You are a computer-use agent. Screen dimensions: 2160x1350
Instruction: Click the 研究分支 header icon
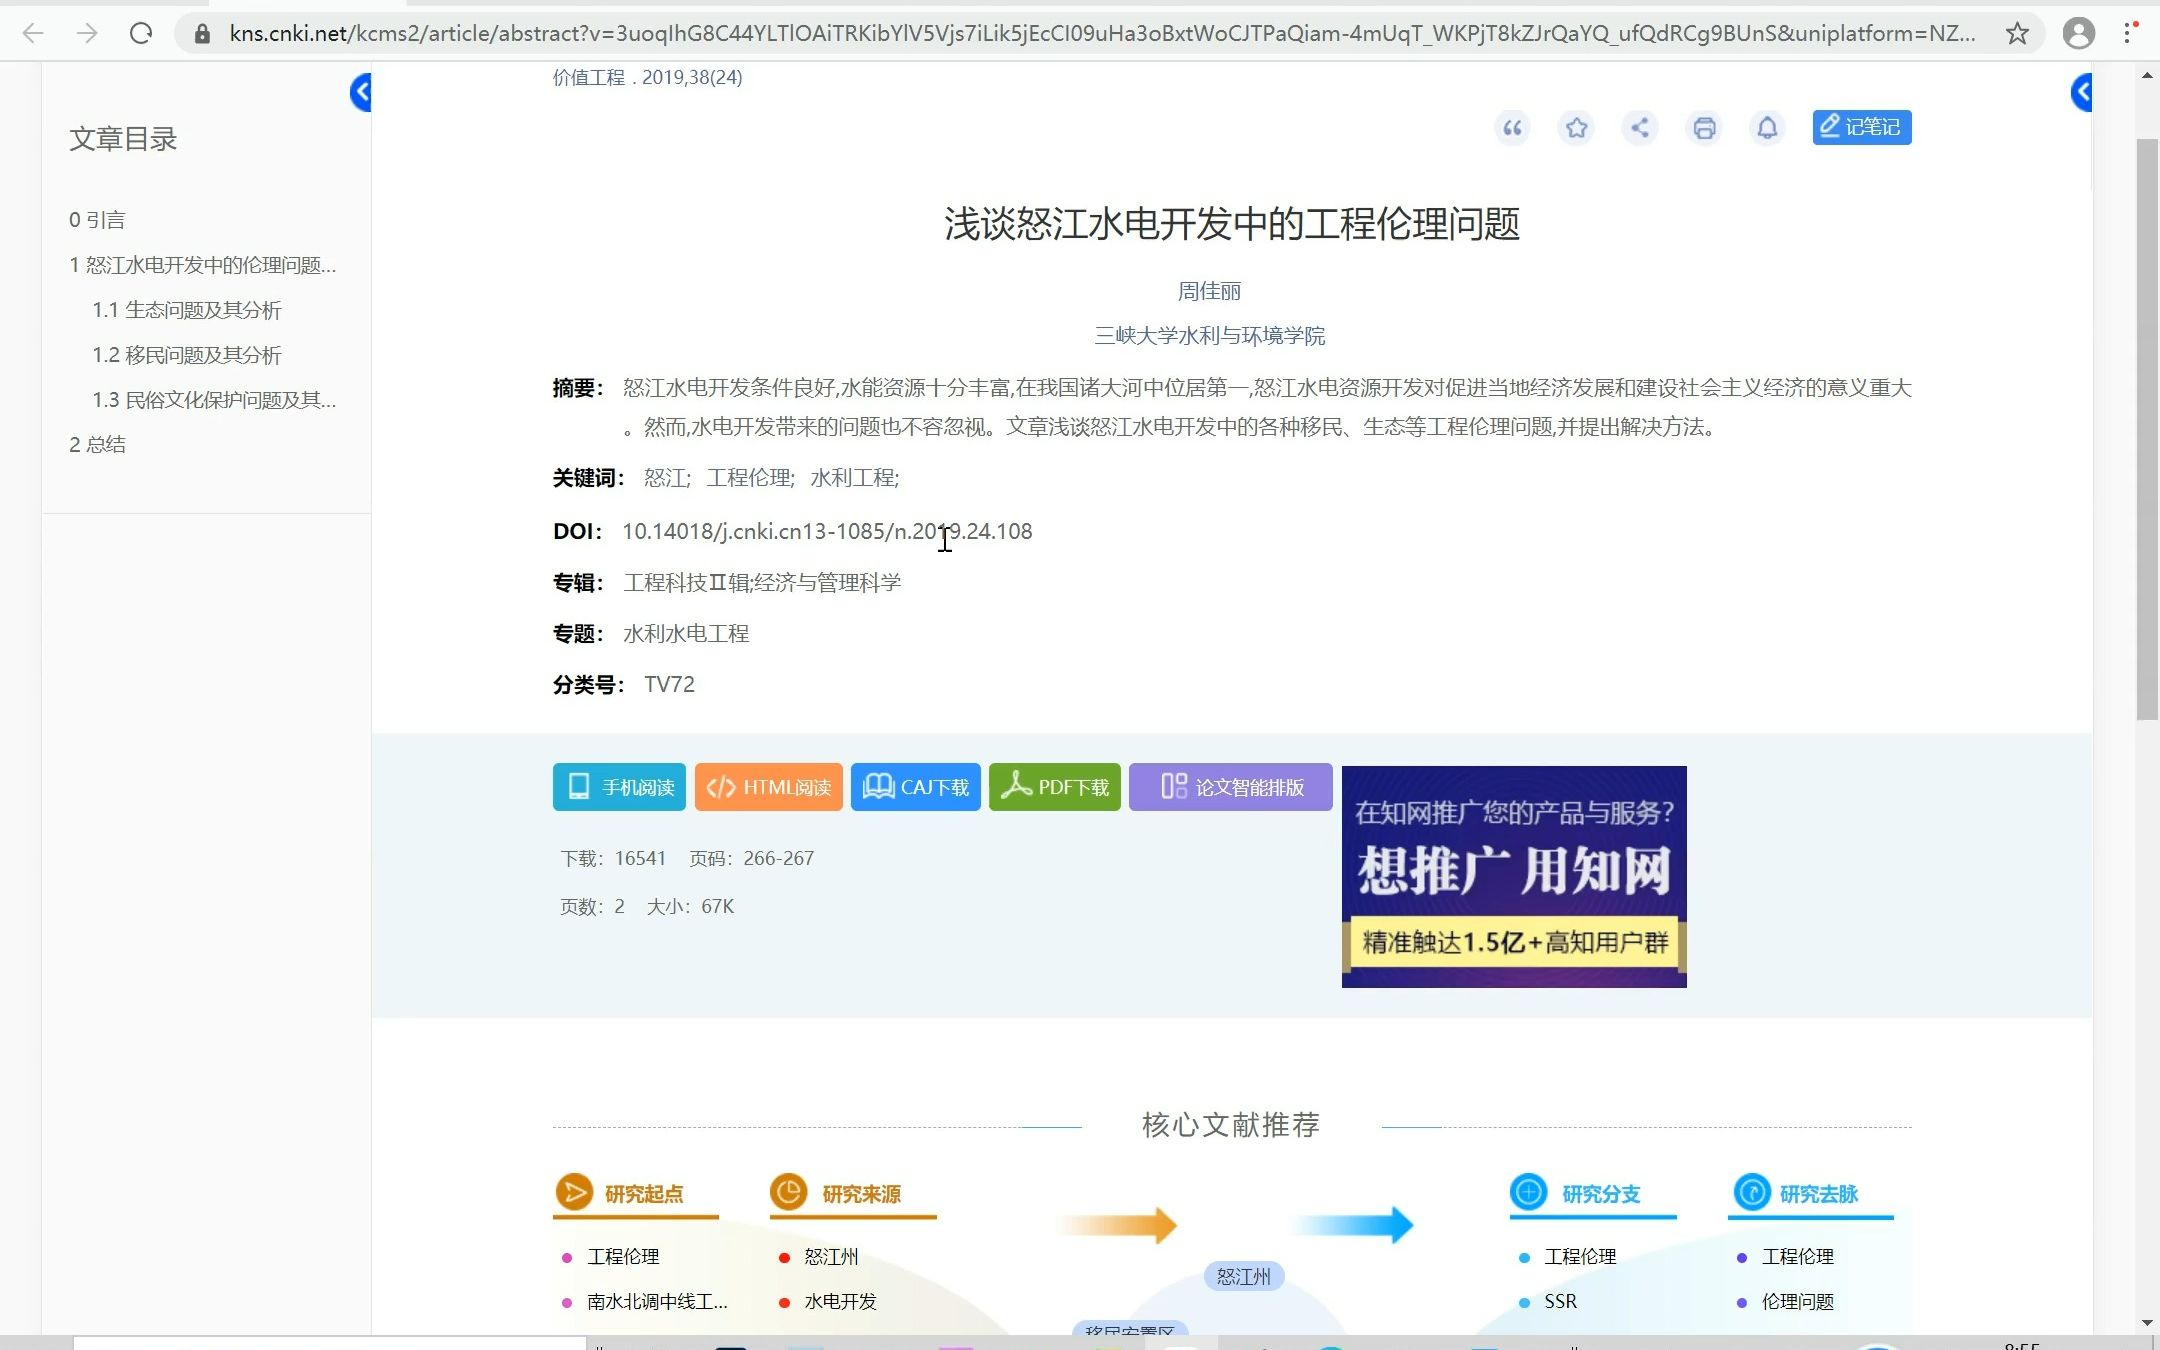(x=1529, y=1192)
